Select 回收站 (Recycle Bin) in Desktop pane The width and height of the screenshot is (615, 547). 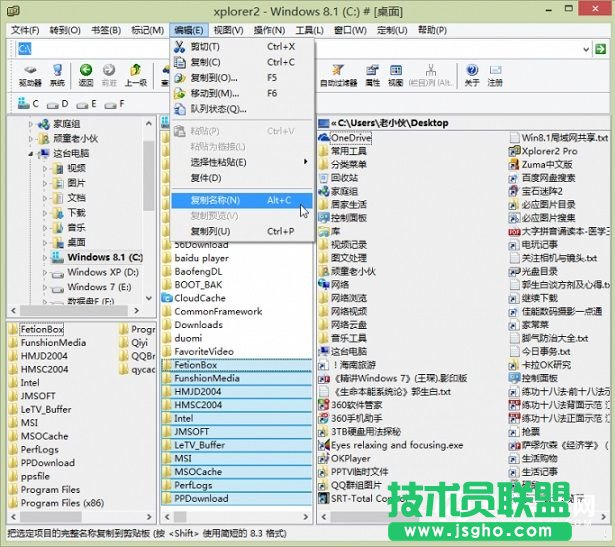coord(338,178)
